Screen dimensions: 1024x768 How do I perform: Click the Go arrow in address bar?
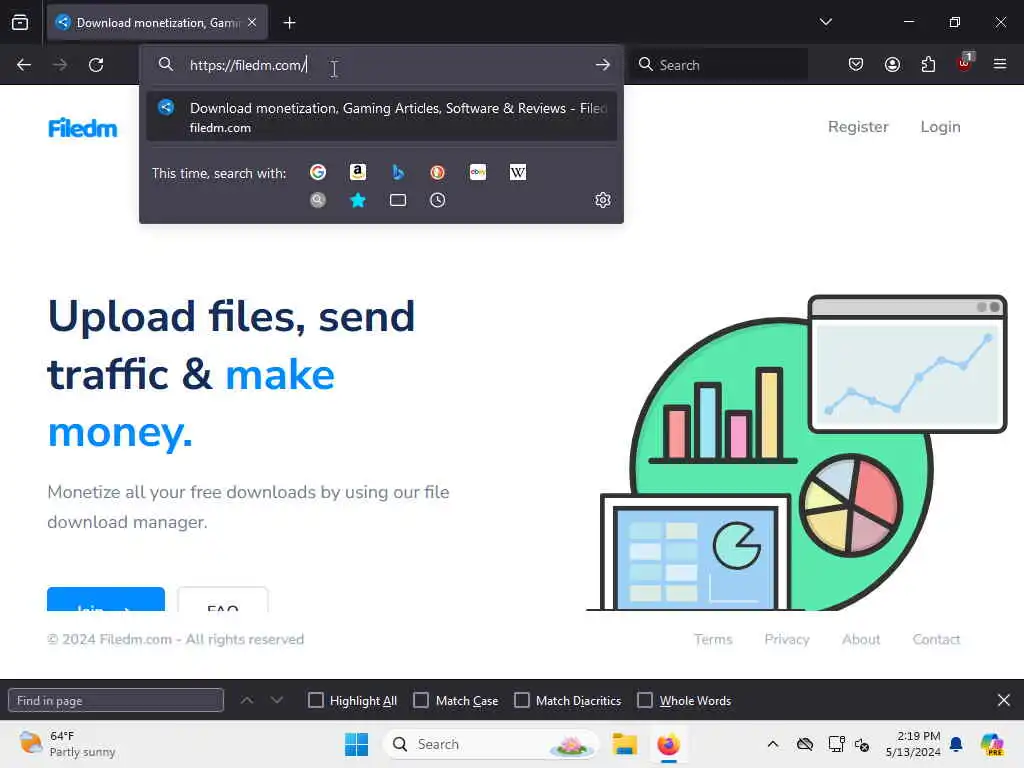(x=603, y=65)
